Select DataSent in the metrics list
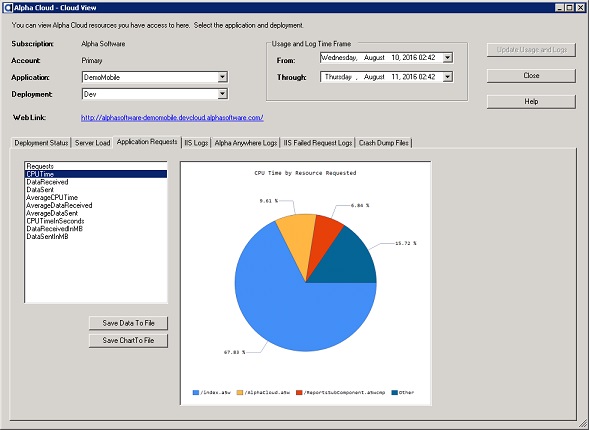This screenshot has height=430, width=589. click(96, 190)
